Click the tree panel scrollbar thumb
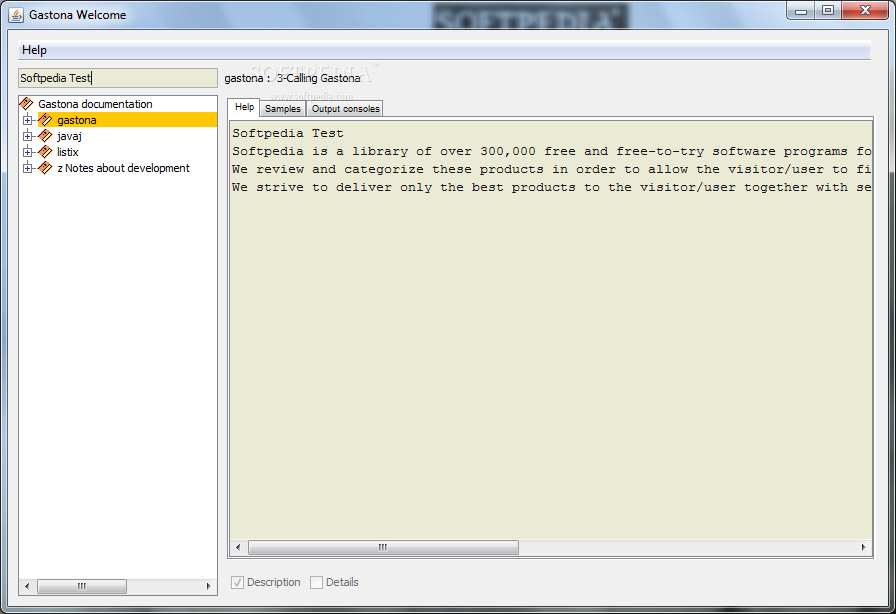Image resolution: width=896 pixels, height=614 pixels. [x=82, y=586]
